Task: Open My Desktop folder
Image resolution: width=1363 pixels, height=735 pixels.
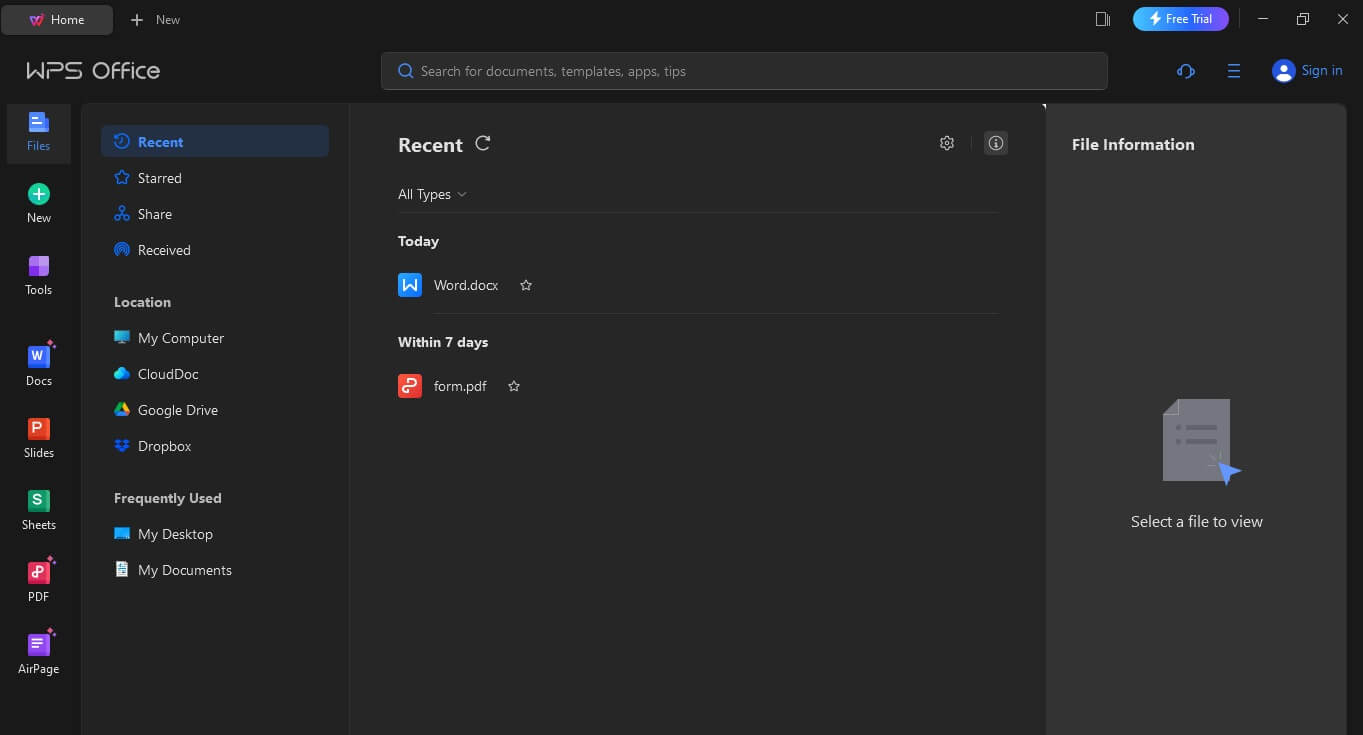Action: tap(215, 534)
